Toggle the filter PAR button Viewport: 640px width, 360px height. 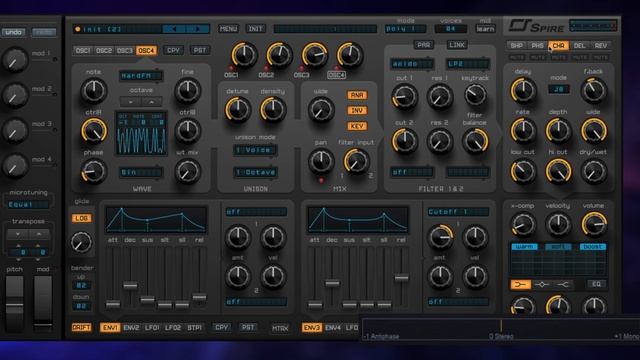pos(424,45)
